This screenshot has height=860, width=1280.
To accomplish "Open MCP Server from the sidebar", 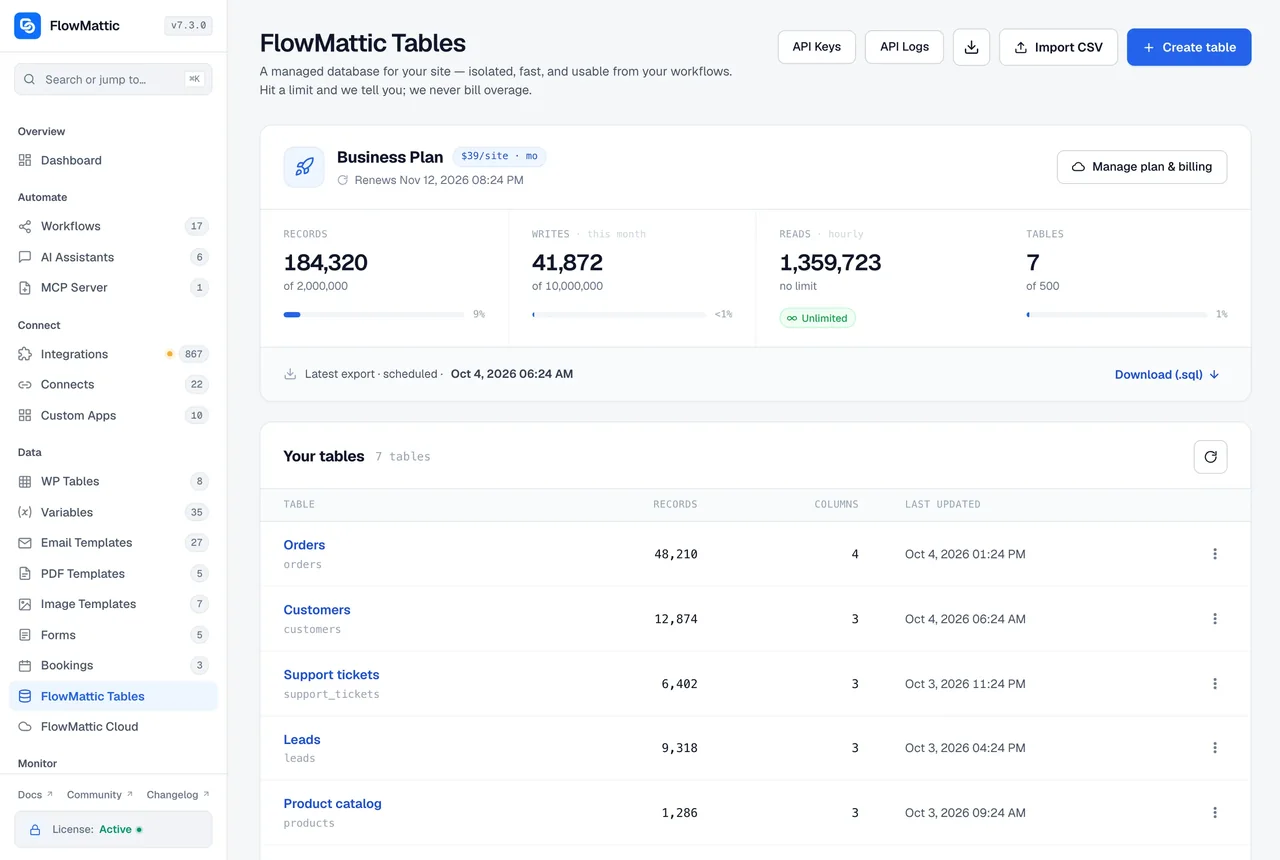I will pyautogui.click(x=113, y=288).
